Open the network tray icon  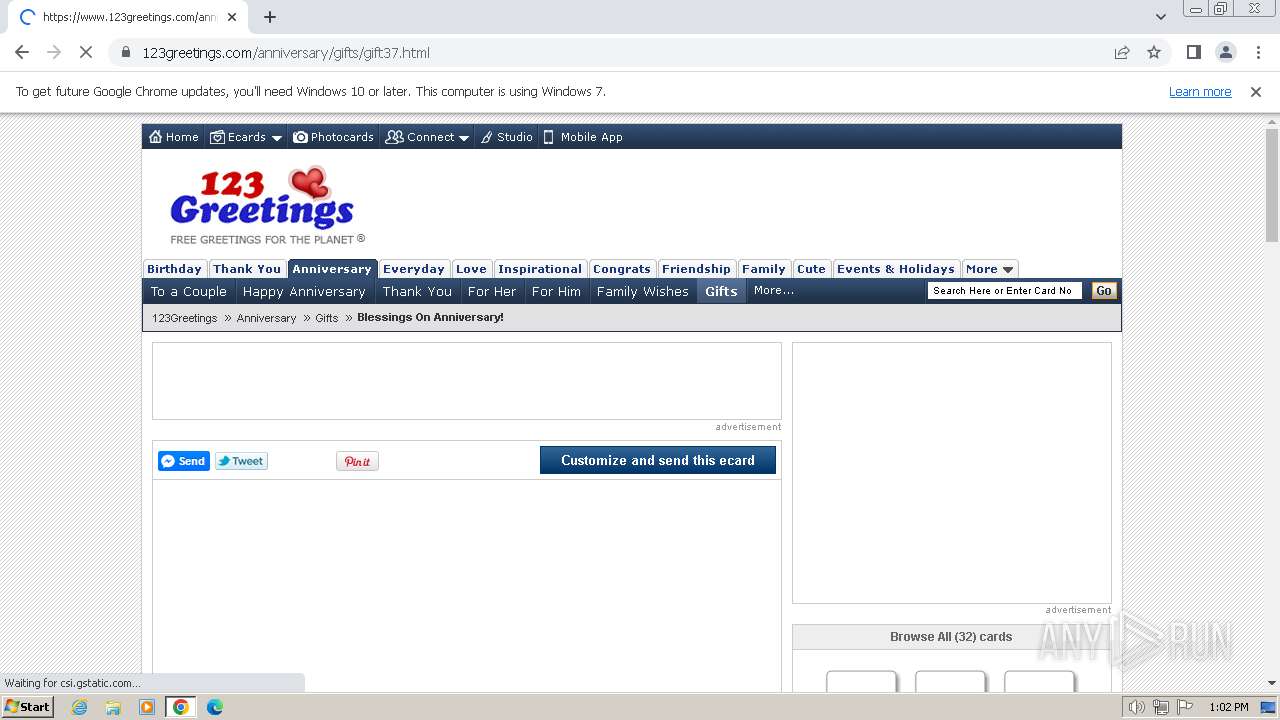pyautogui.click(x=1161, y=707)
